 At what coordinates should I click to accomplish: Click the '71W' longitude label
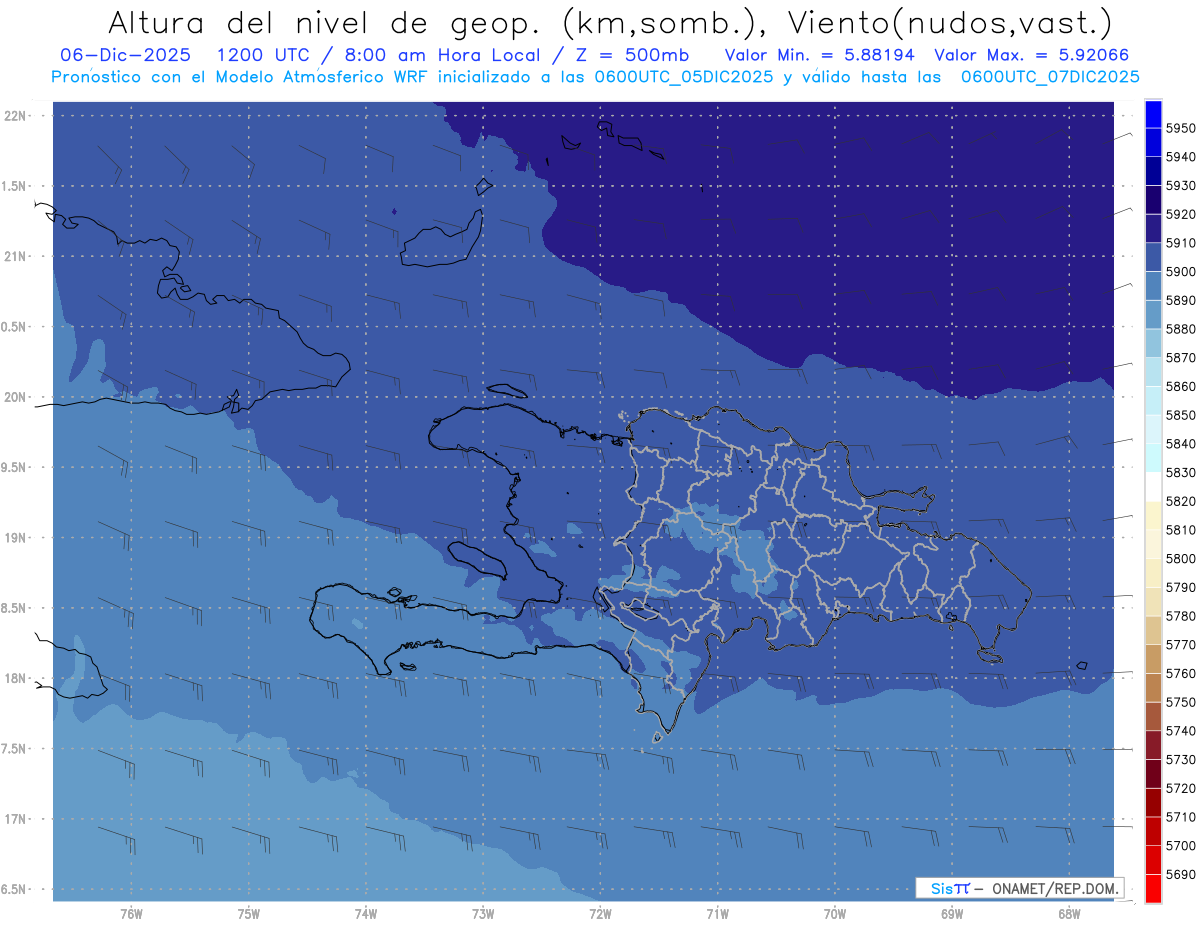[x=717, y=914]
